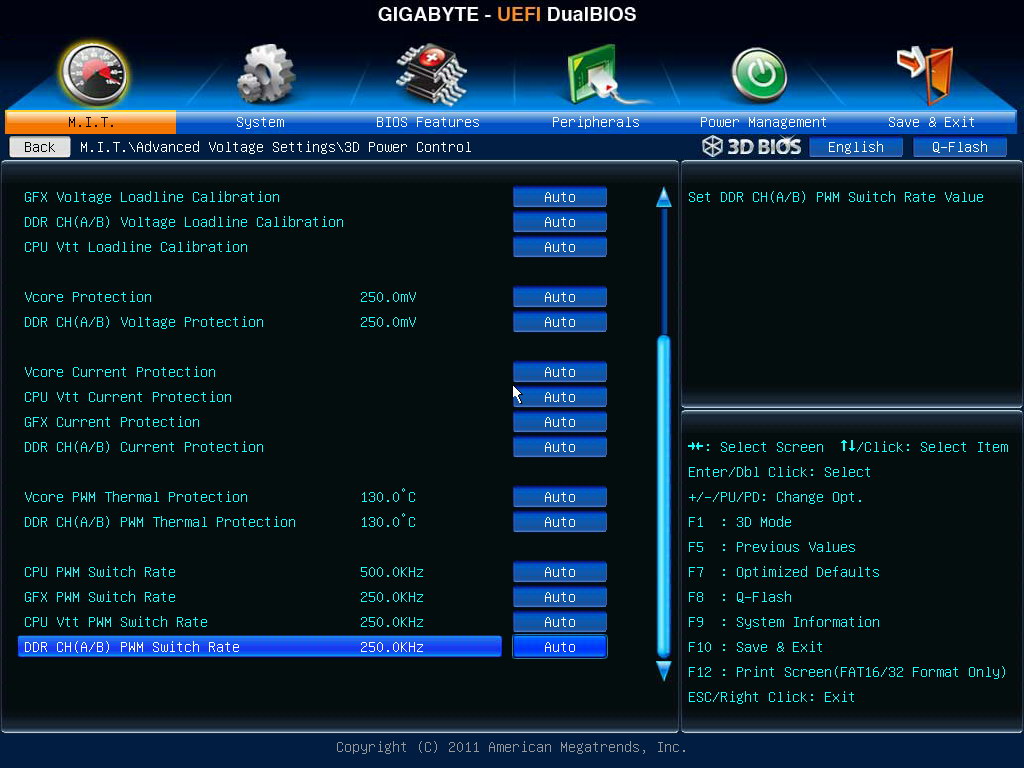The image size is (1024, 768).
Task: Open CPU PWM Switch Rate Auto option
Action: tap(560, 572)
